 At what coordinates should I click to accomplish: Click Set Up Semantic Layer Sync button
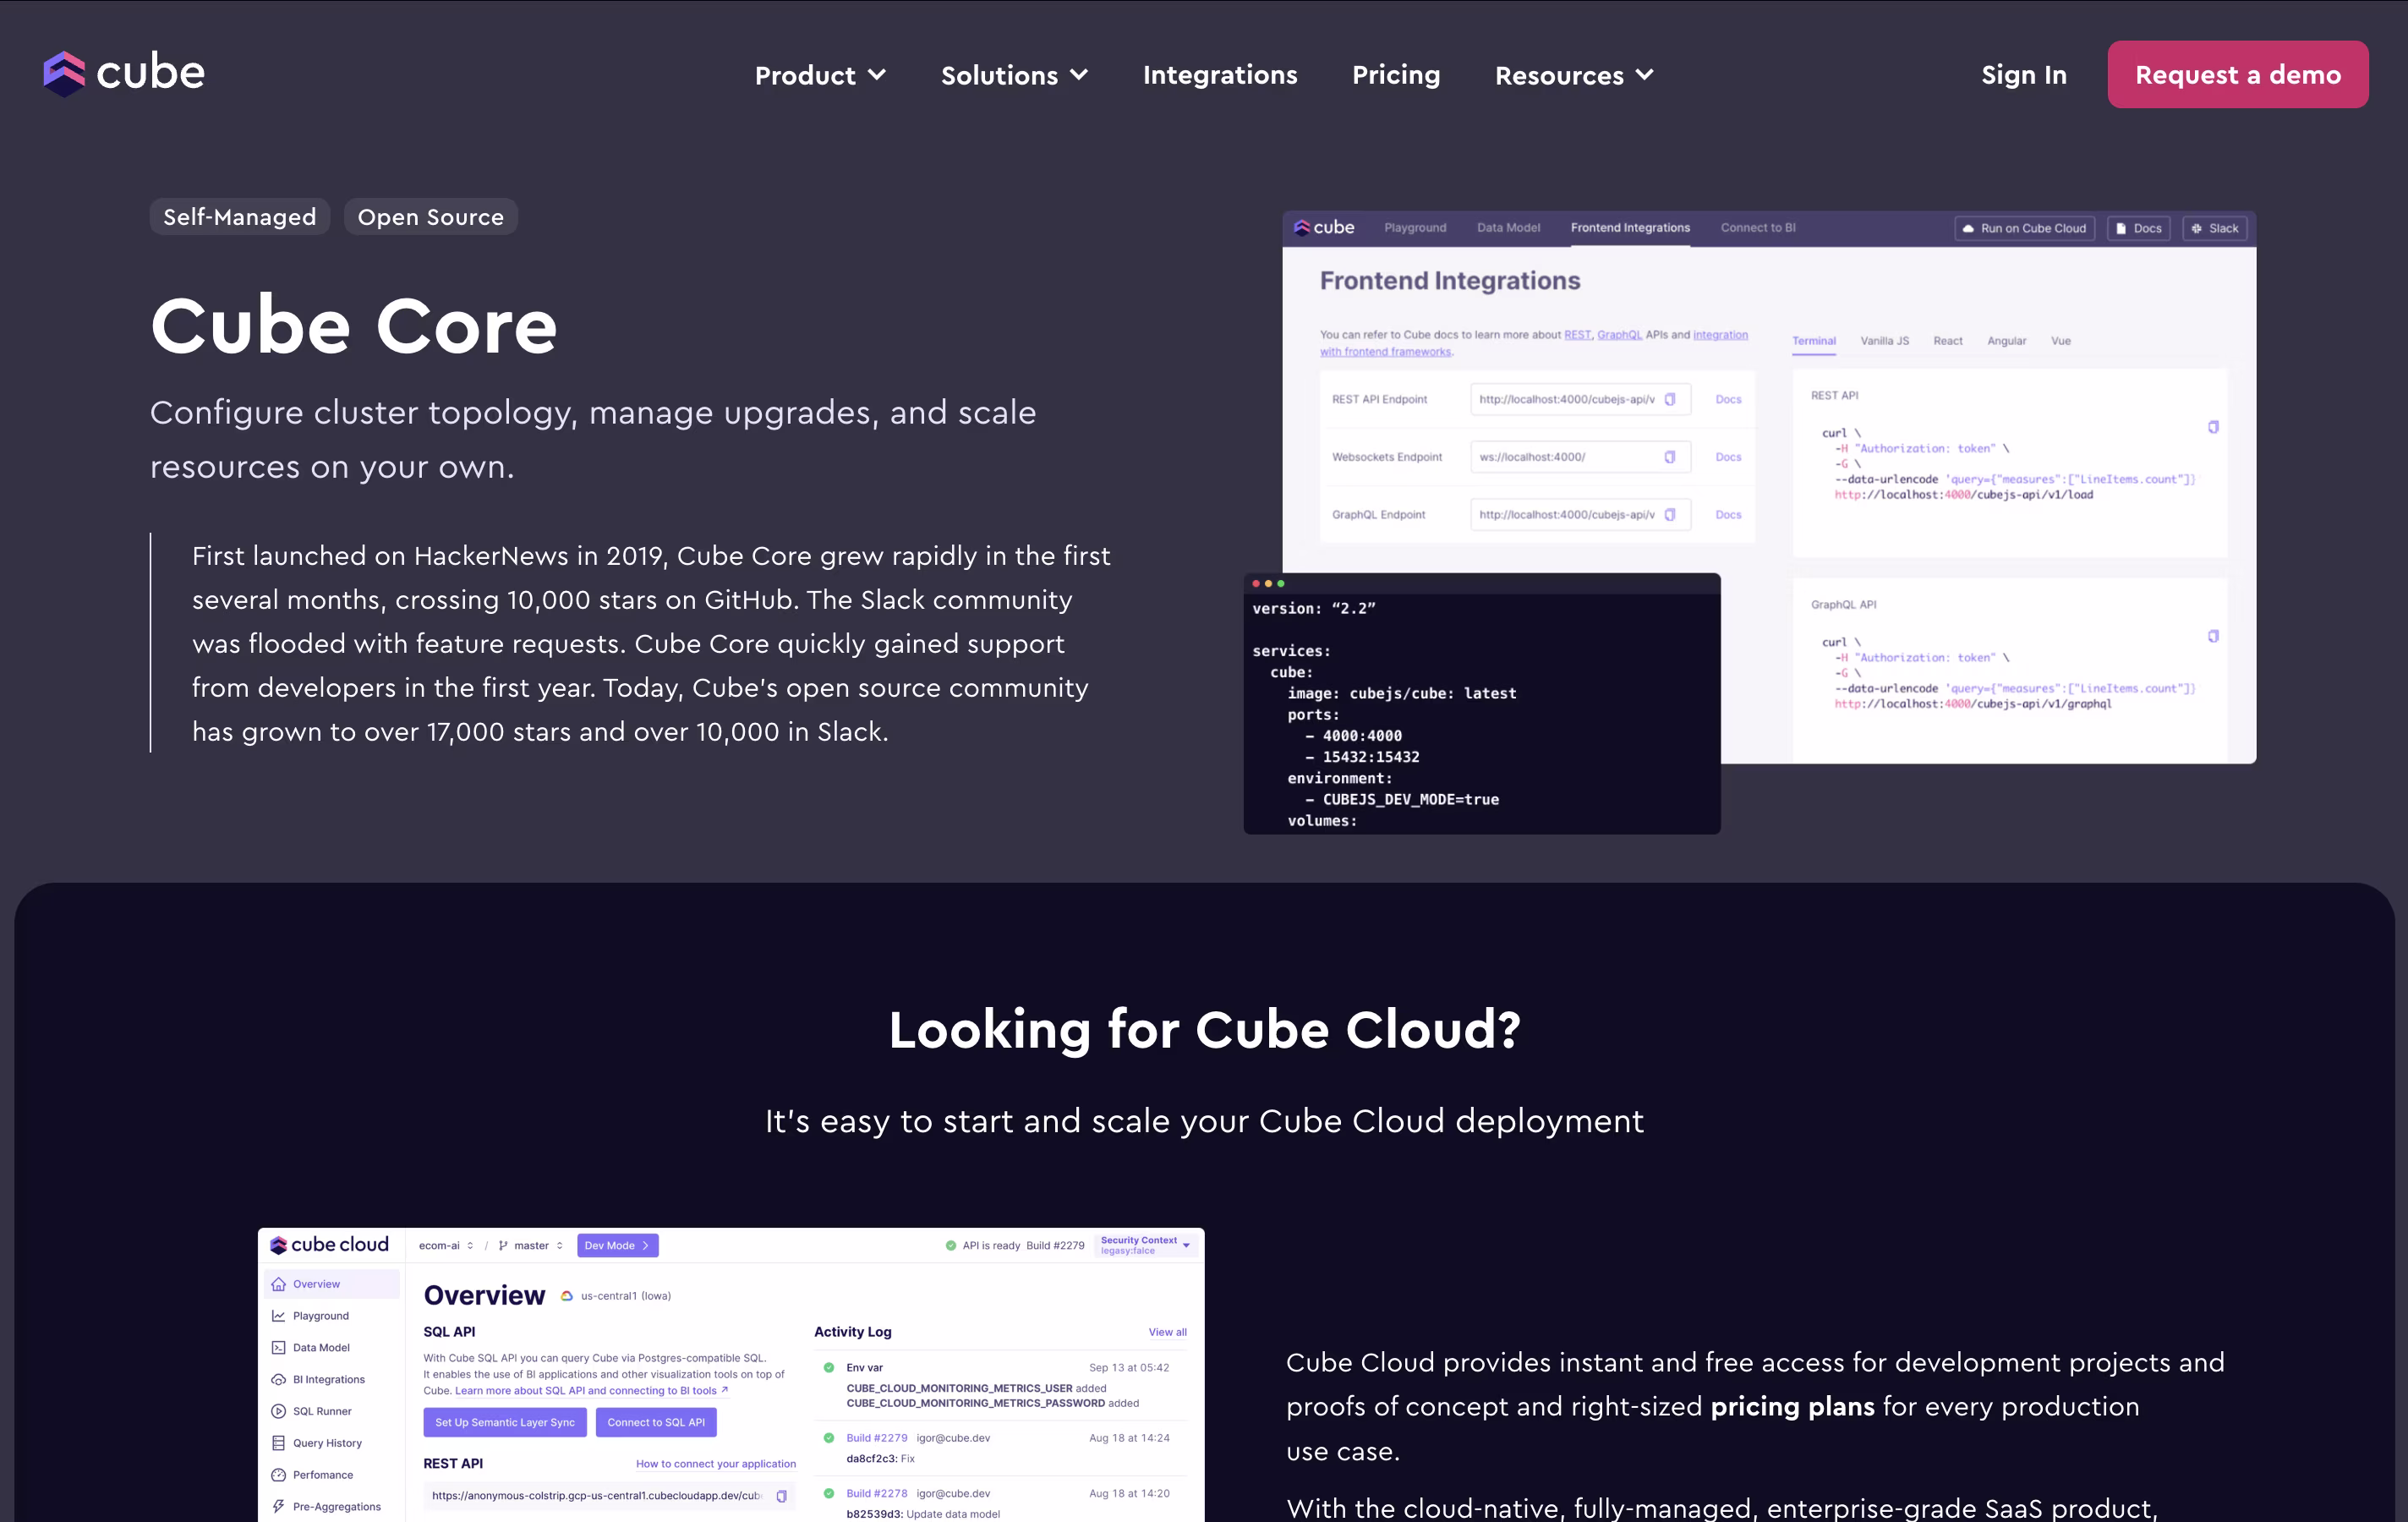[x=505, y=1422]
